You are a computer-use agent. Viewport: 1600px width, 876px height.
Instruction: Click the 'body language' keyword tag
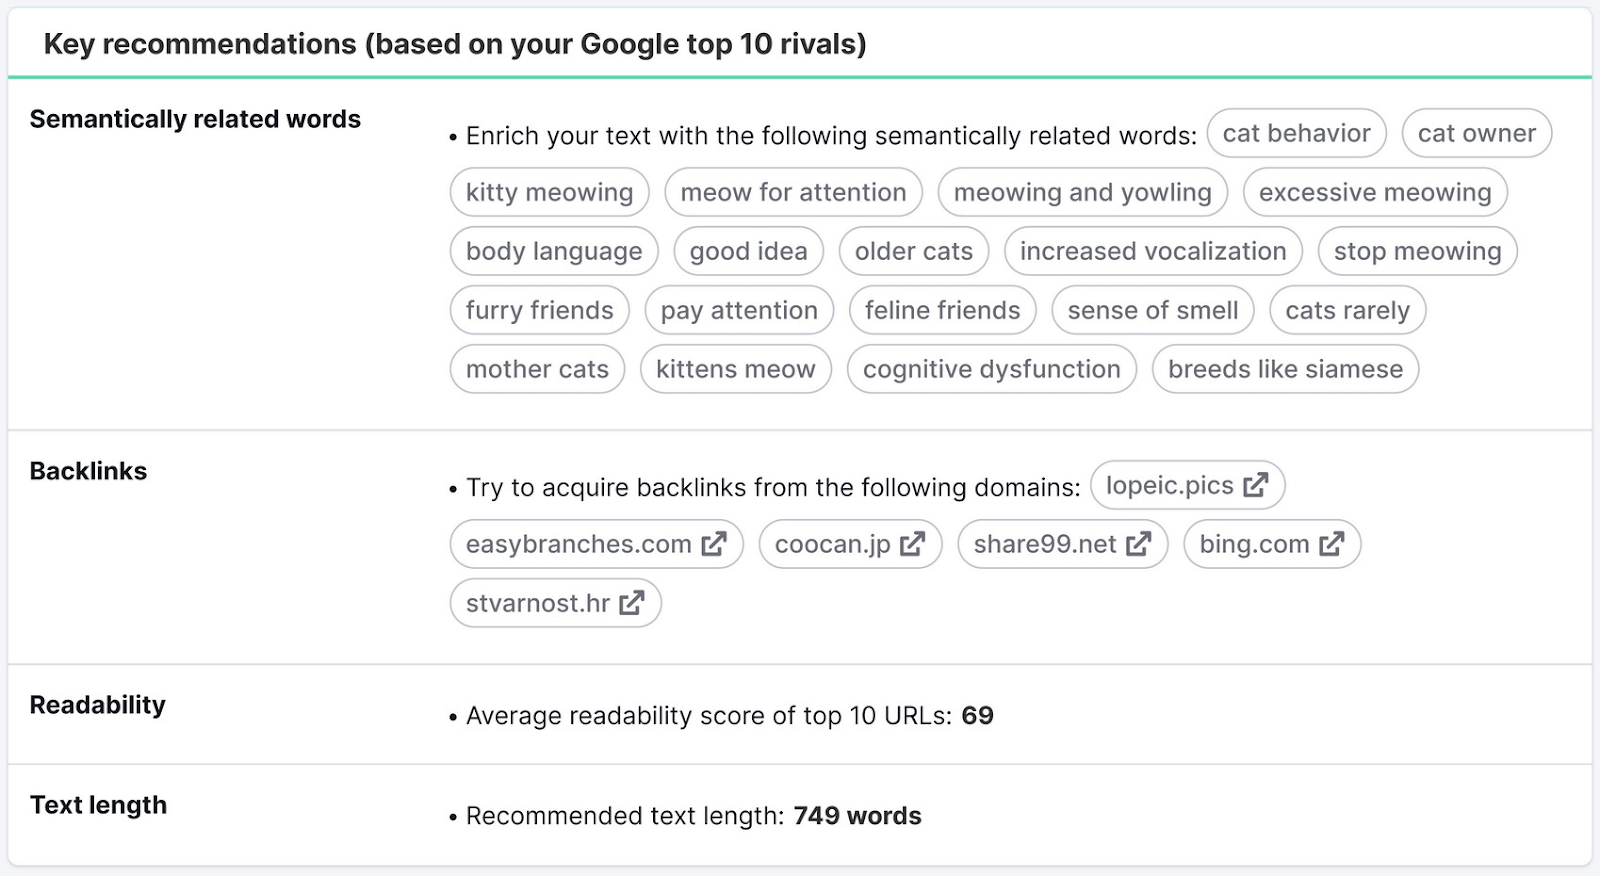point(554,251)
